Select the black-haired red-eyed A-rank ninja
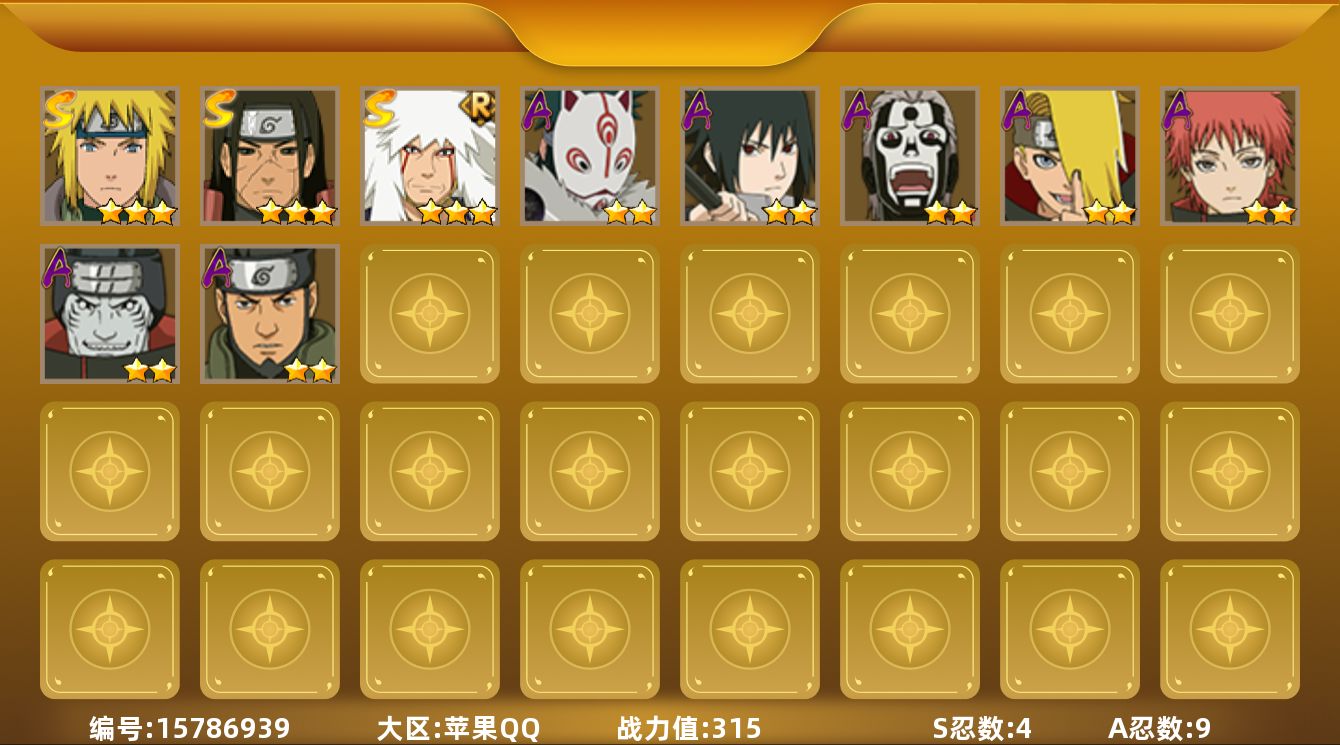 pos(750,156)
